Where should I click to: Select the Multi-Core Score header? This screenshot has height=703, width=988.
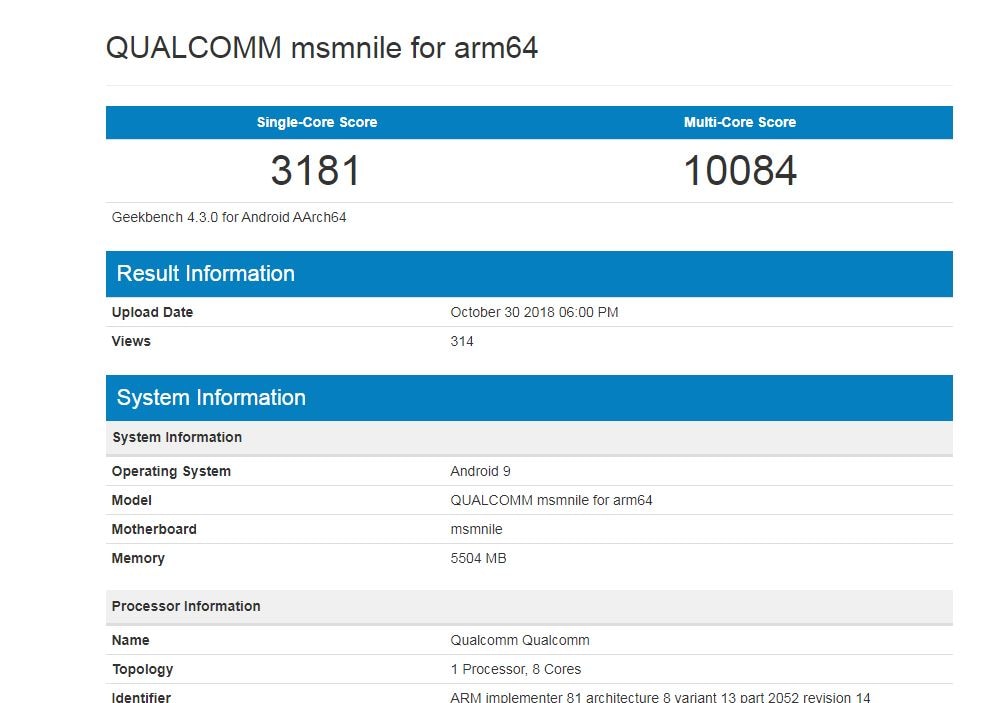click(740, 122)
